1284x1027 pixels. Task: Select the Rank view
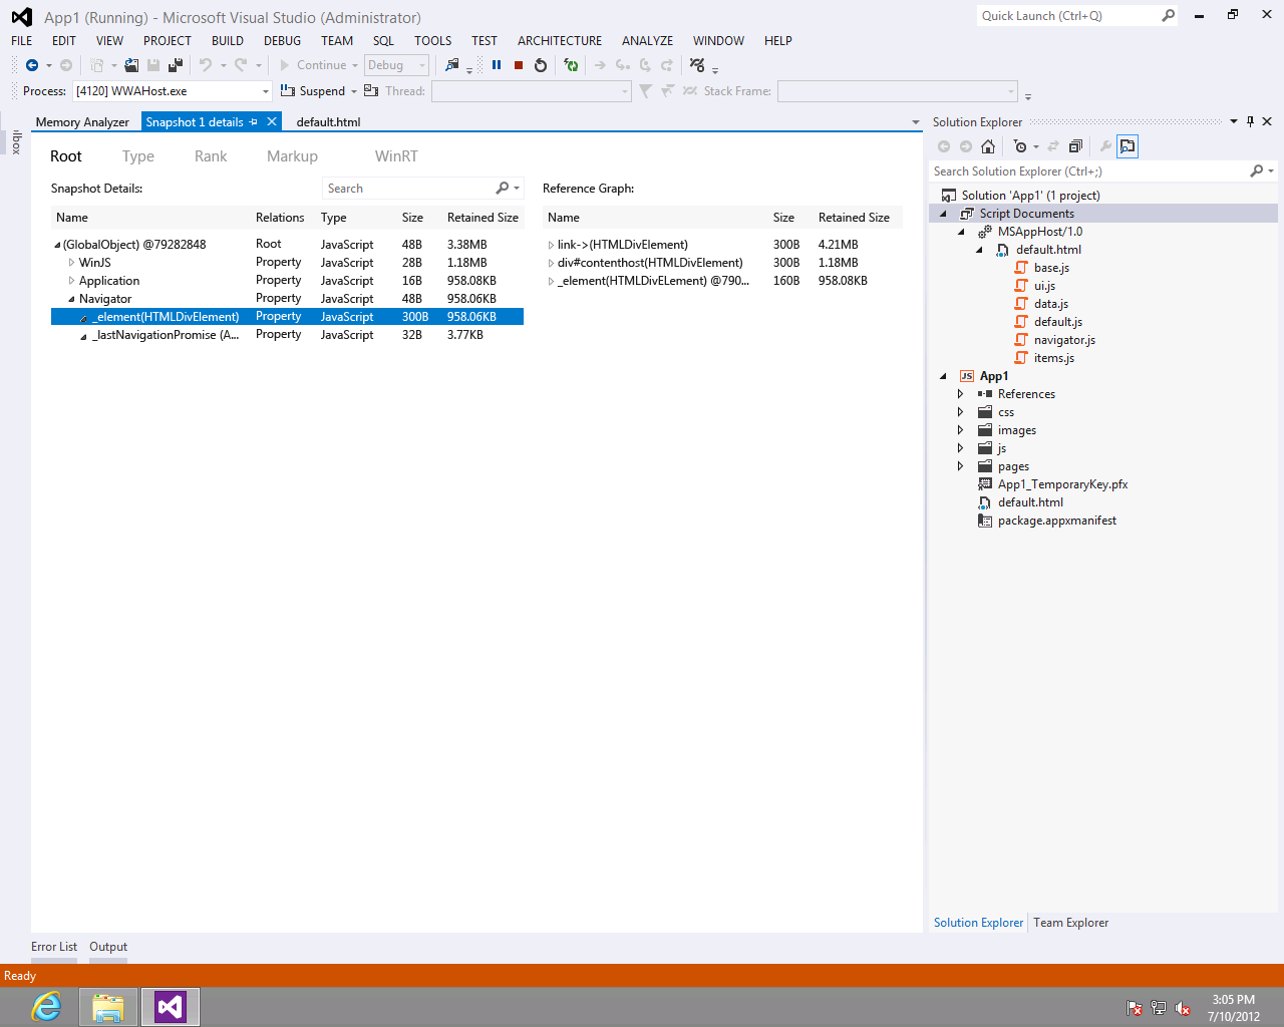tap(210, 156)
